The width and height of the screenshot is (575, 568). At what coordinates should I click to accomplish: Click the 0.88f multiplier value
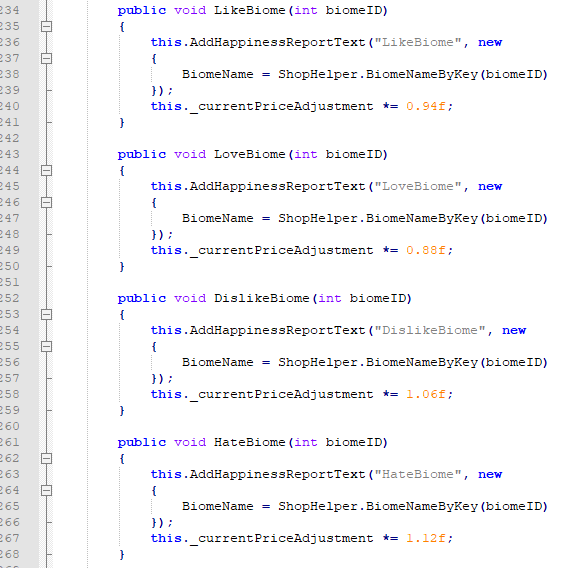(x=426, y=250)
